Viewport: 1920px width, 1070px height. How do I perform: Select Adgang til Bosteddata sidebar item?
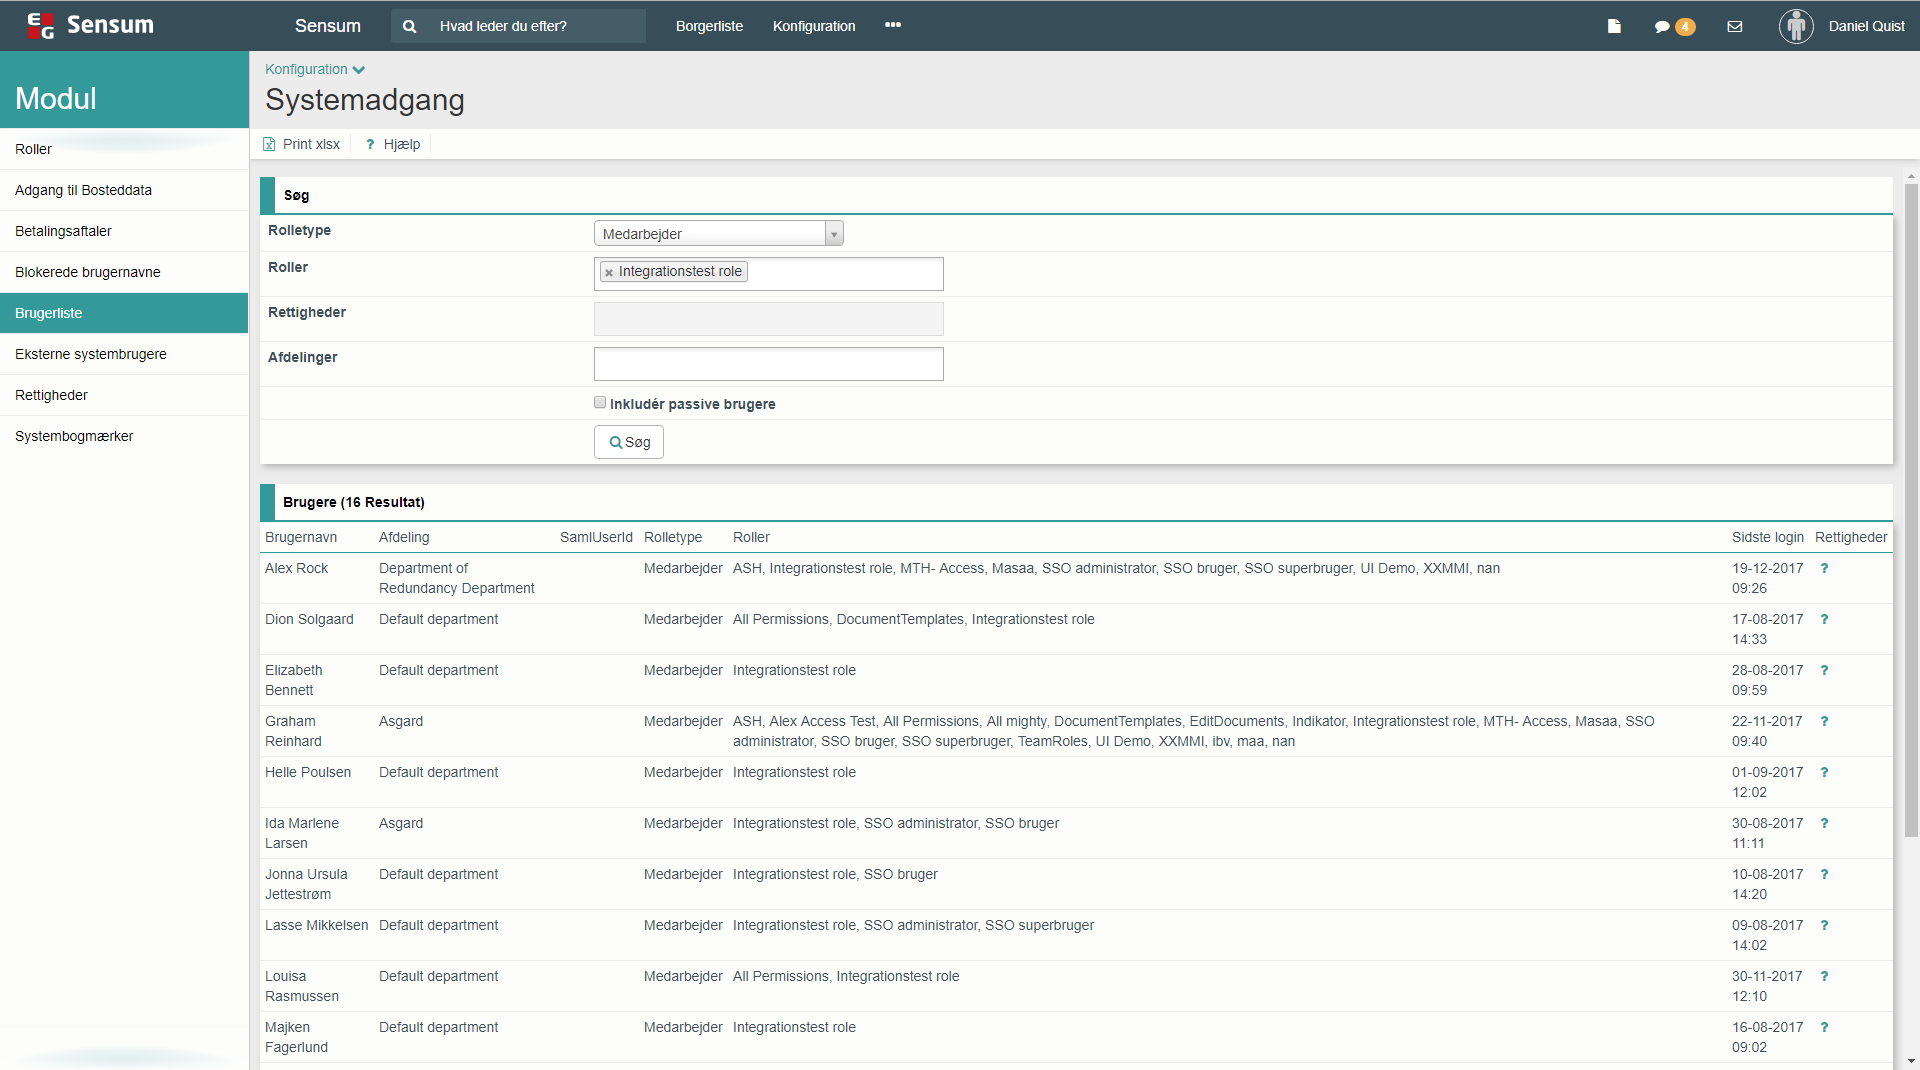pyautogui.click(x=124, y=190)
